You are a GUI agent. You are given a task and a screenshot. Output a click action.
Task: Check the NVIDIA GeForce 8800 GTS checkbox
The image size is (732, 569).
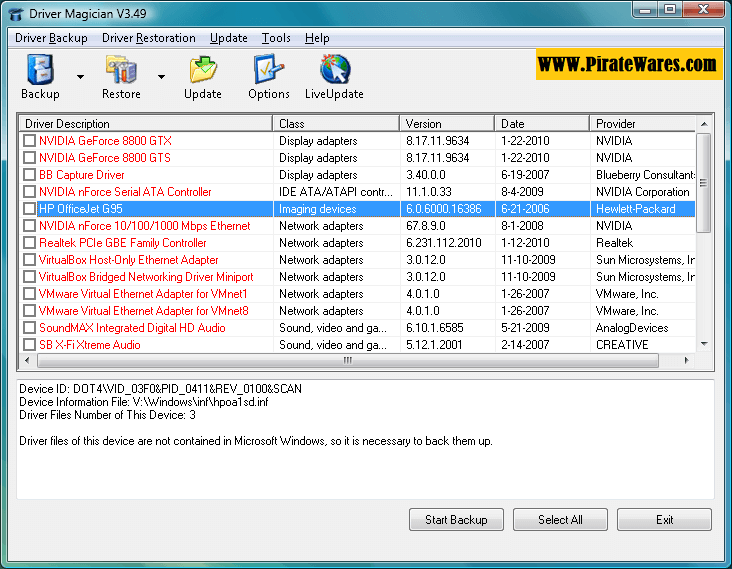[29, 158]
